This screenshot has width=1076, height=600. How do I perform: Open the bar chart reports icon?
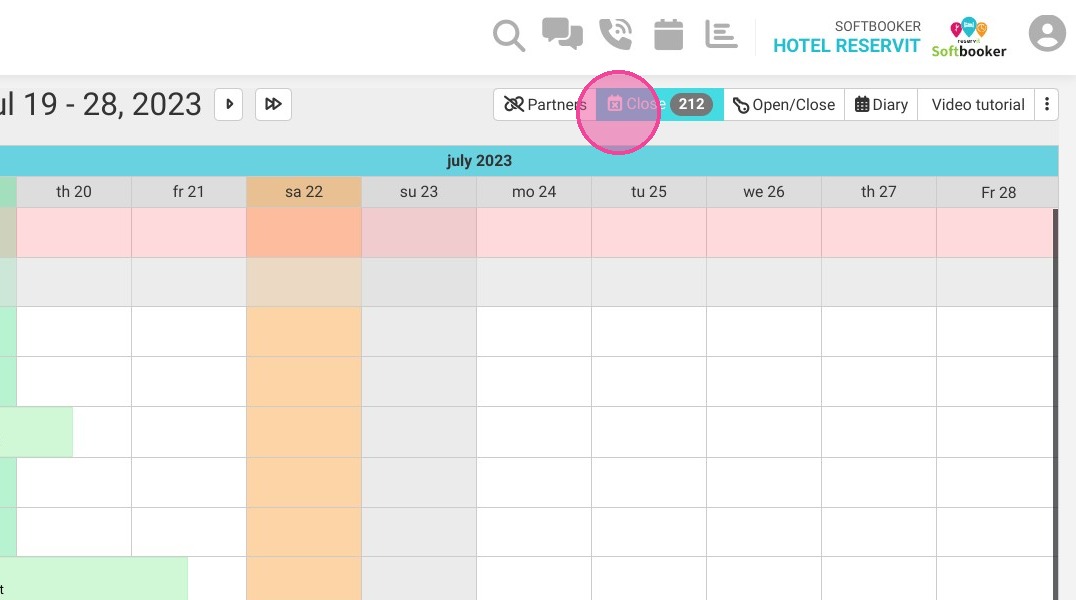click(x=721, y=34)
